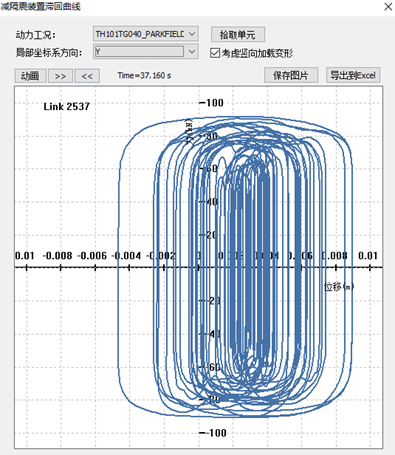Viewport: 395px width, 455px height.
Task: Open the 动力工况 dropdown arrow
Action: (192, 34)
